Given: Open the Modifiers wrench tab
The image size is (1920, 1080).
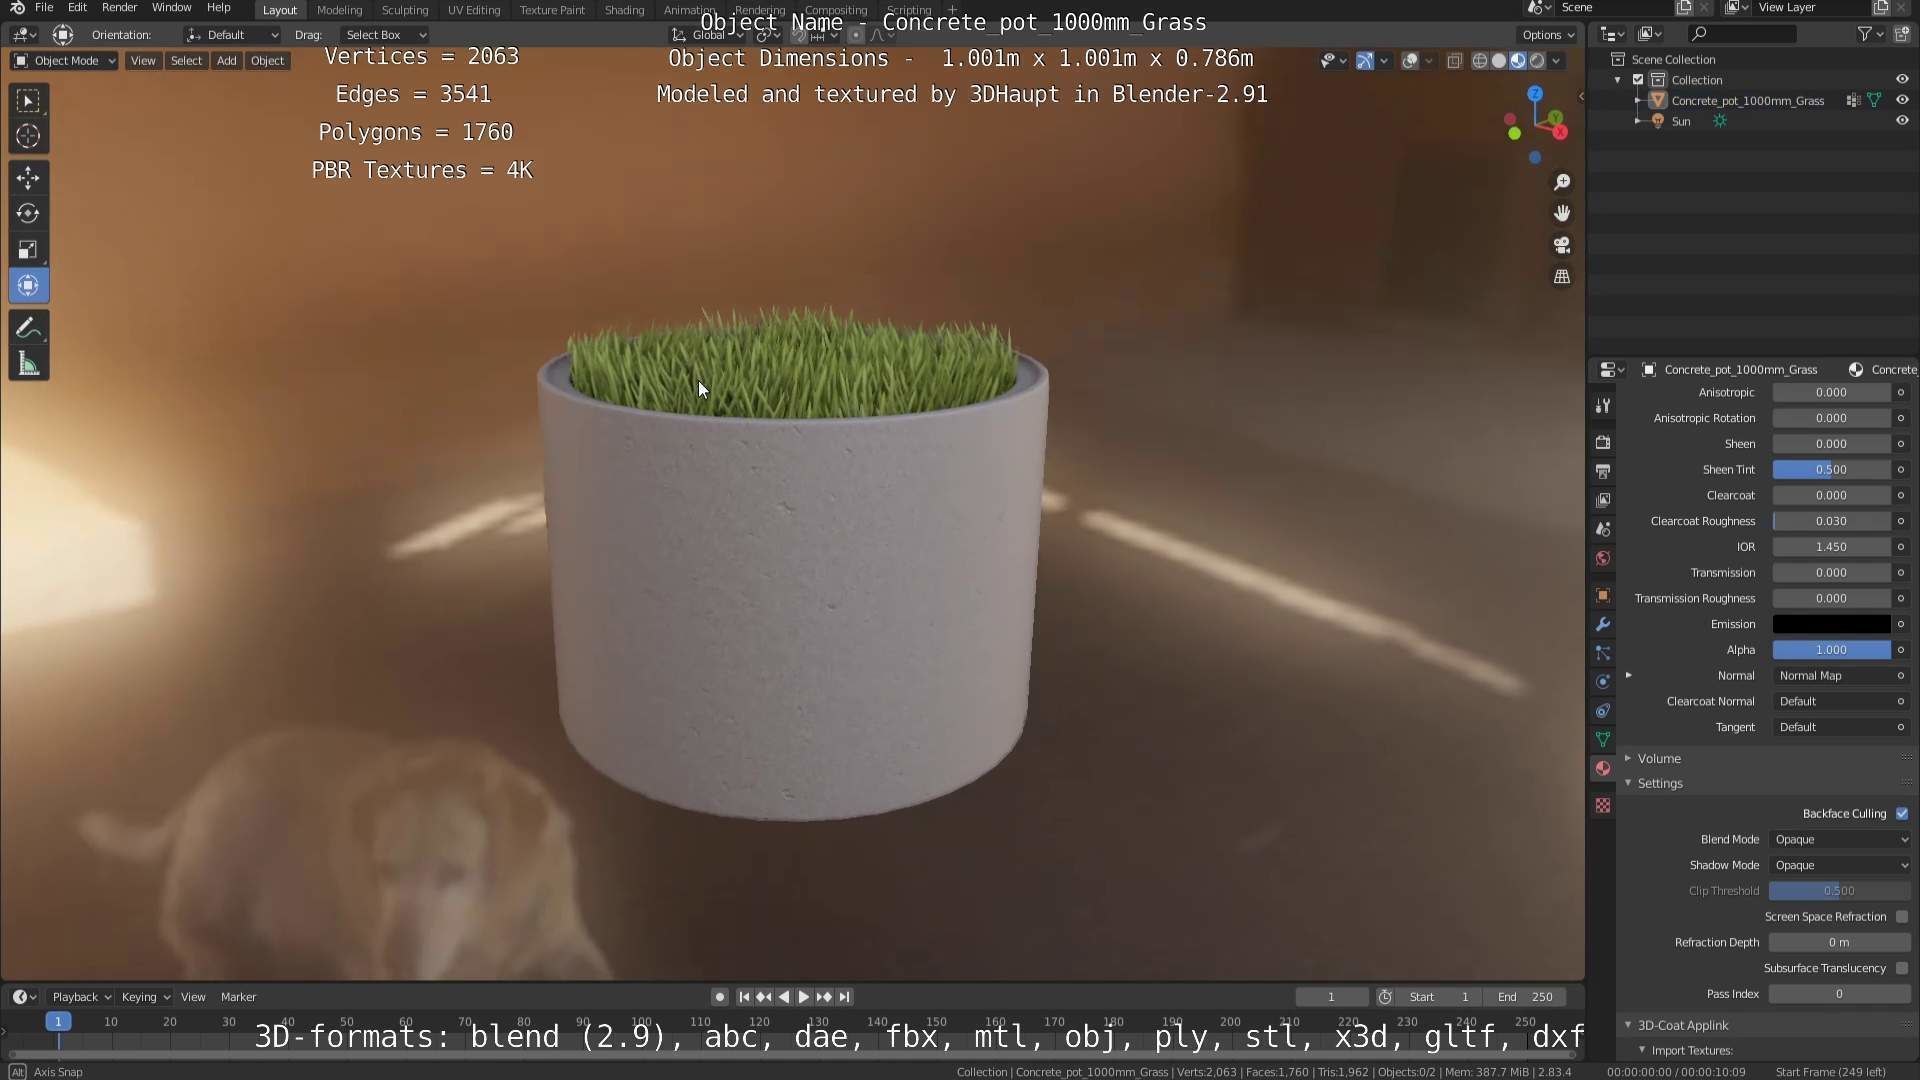Looking at the screenshot, I should click(x=1603, y=624).
